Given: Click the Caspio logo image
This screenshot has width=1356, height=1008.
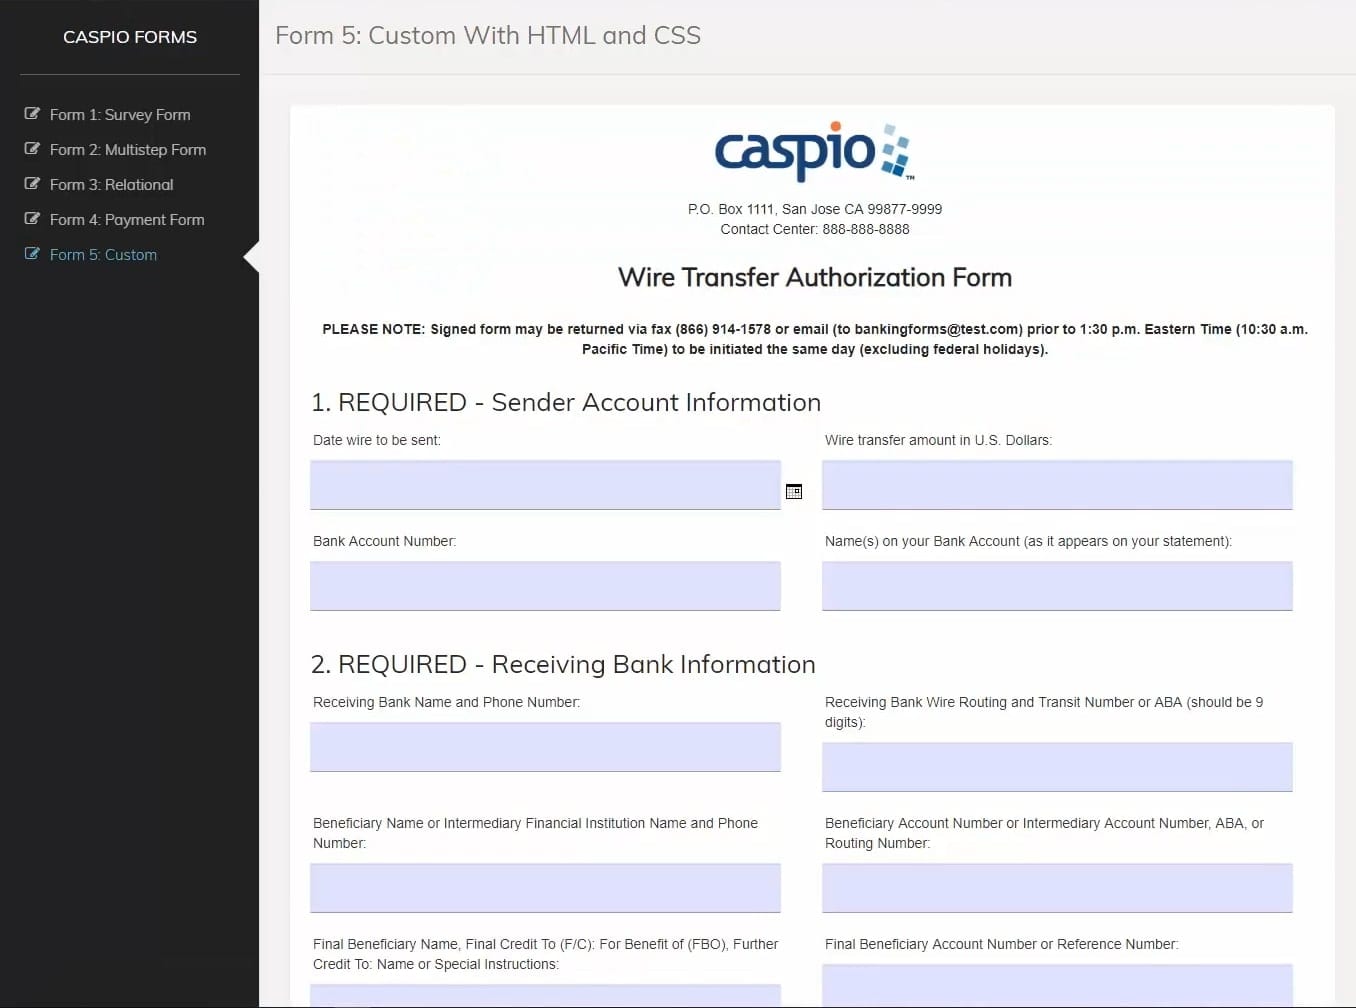Looking at the screenshot, I should (814, 152).
